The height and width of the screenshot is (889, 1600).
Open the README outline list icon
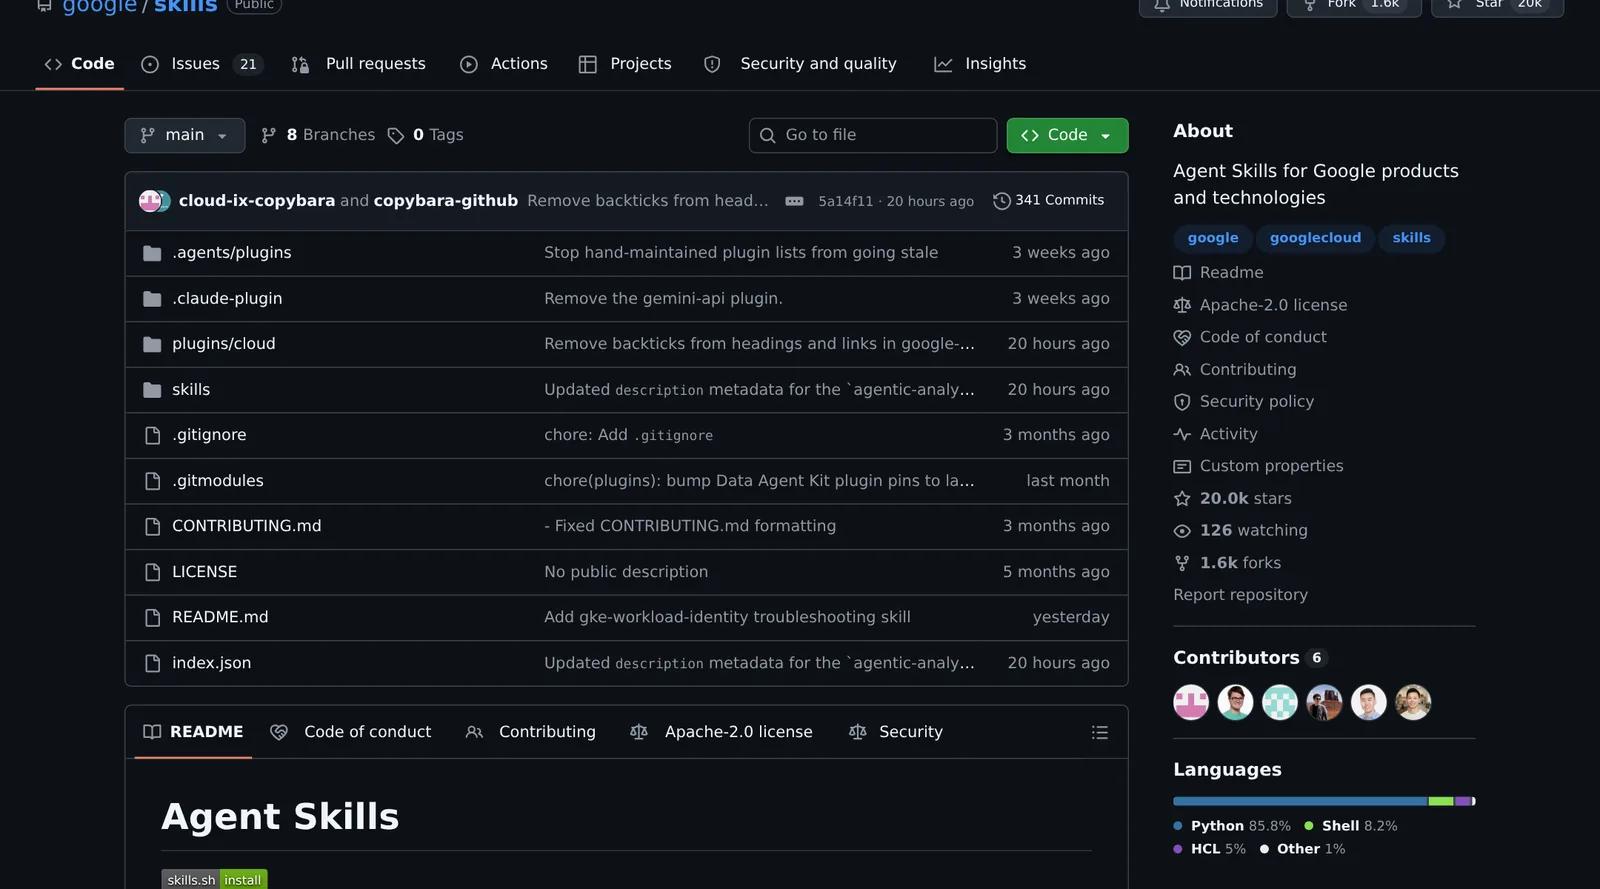coord(1100,733)
